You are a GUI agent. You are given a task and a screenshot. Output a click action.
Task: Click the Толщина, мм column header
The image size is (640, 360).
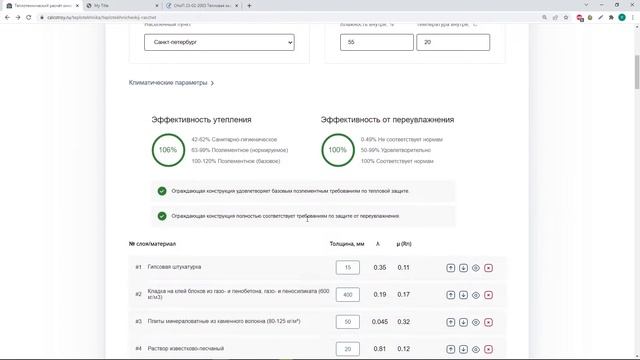click(347, 244)
